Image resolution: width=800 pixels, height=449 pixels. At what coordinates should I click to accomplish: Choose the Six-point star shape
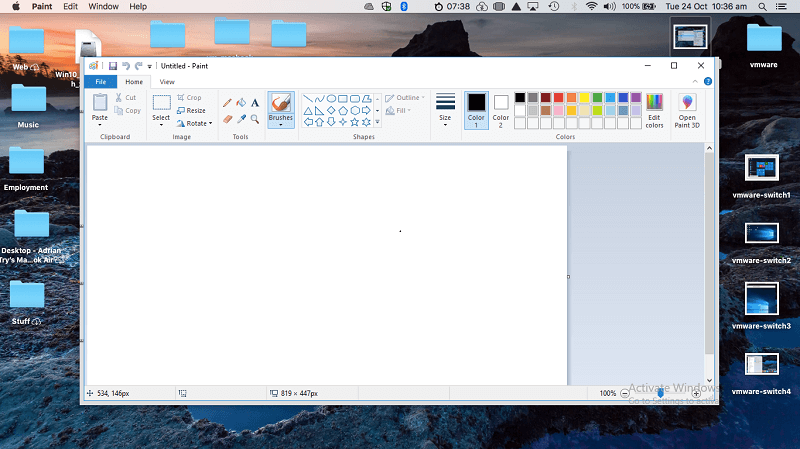click(366, 122)
